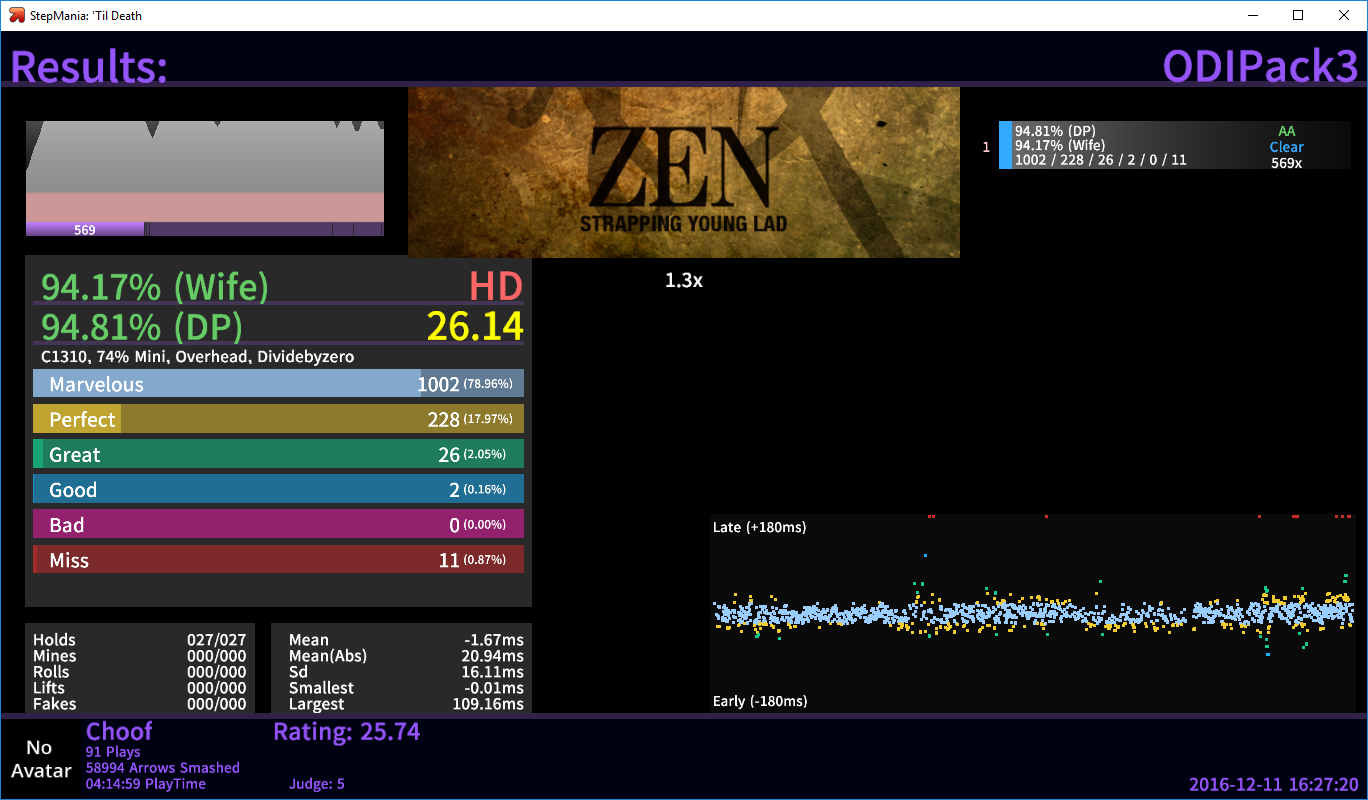Click the Great judgment bar
The image size is (1368, 800).
(x=278, y=454)
